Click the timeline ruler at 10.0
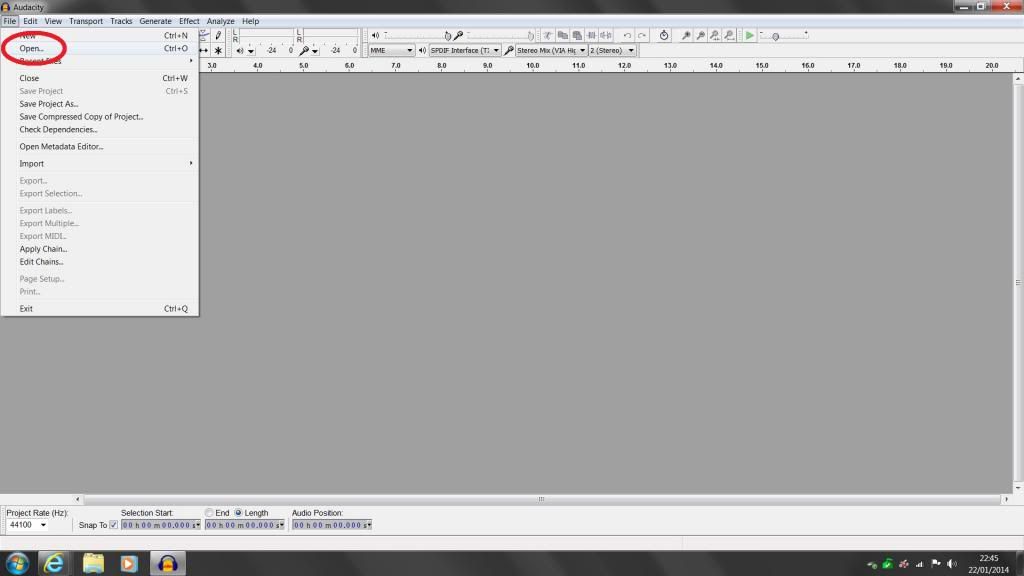Viewport: 1024px width, 576px height. (x=533, y=65)
